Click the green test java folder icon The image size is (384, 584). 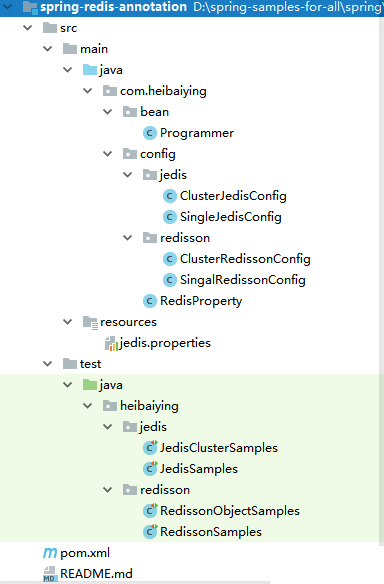(x=90, y=385)
